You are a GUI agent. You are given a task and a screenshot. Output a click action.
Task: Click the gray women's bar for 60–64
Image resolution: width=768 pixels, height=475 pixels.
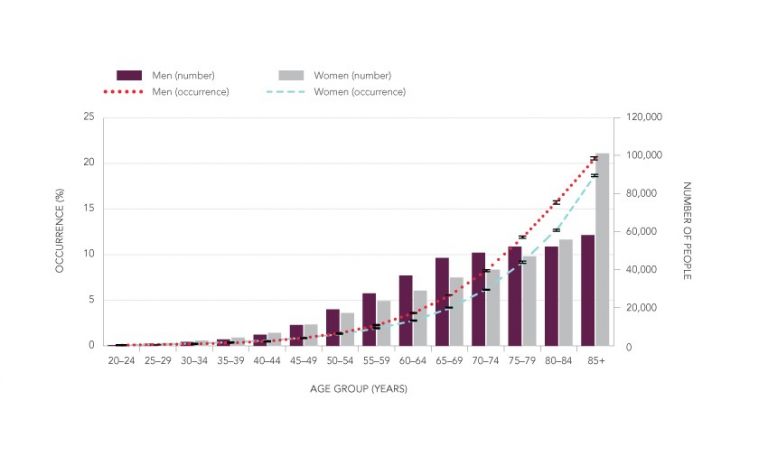pos(420,318)
